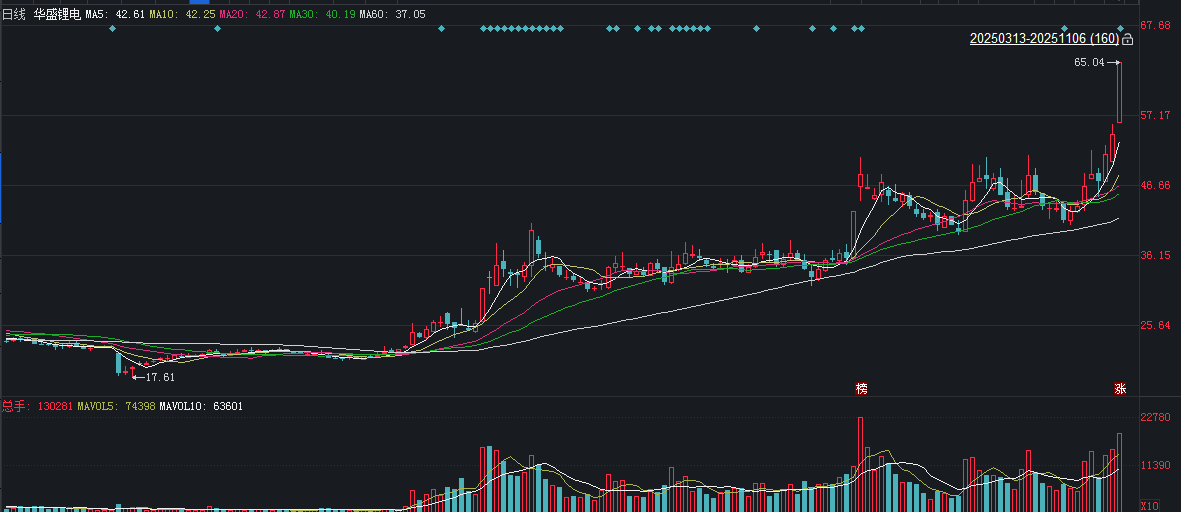This screenshot has width=1181, height=512.
Task: Click the X10 volume scale indicator
Action: point(1148,505)
